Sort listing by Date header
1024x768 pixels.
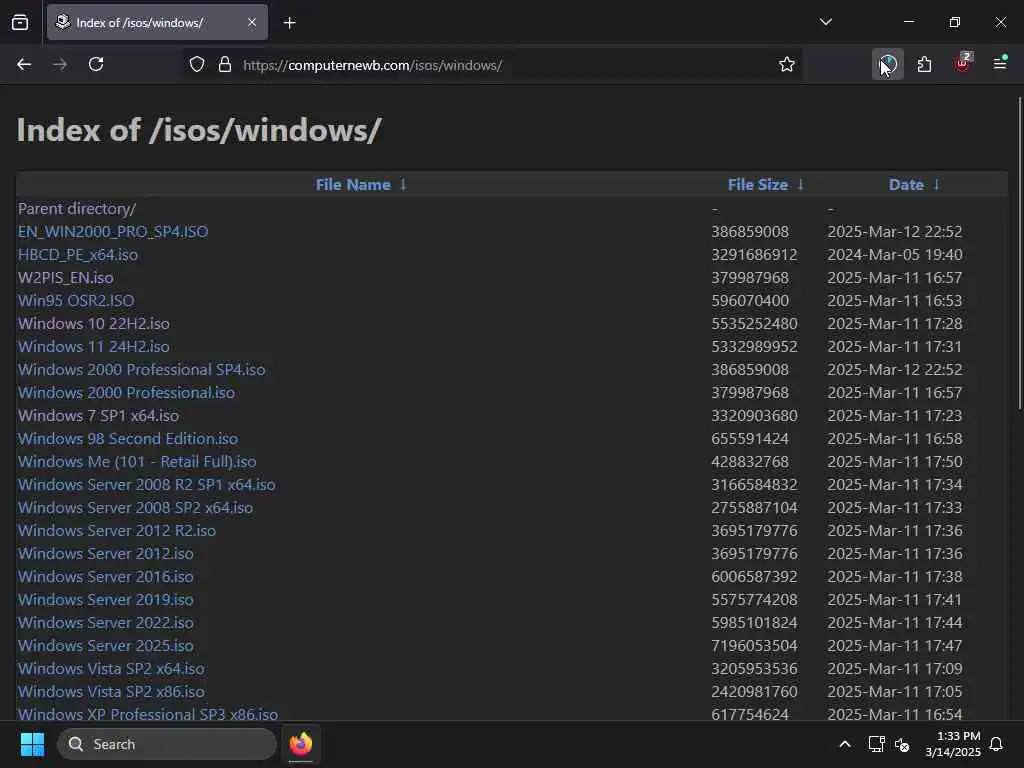[x=906, y=185]
